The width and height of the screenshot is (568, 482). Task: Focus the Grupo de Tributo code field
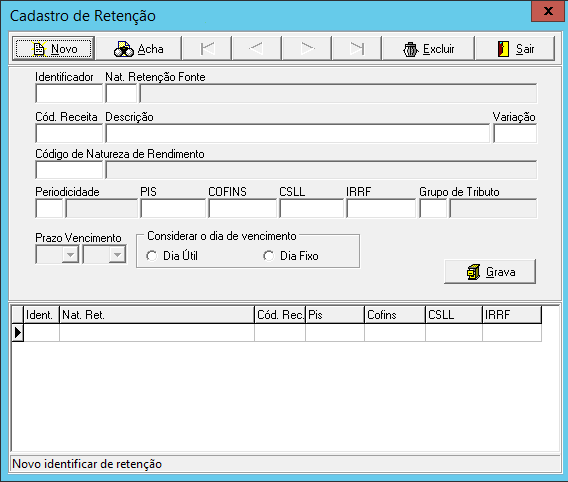[x=433, y=208]
